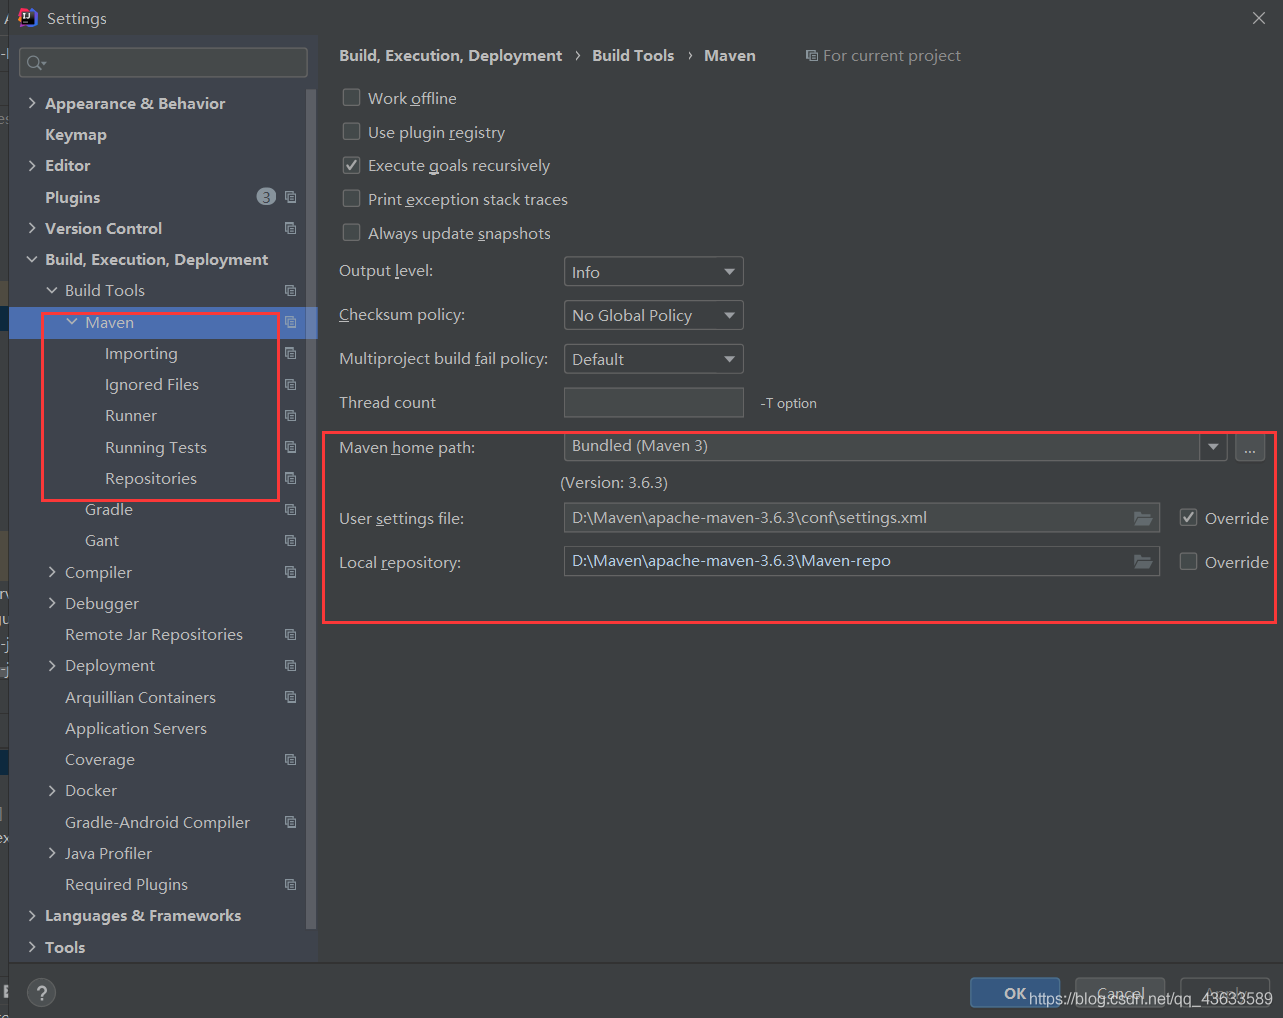This screenshot has width=1283, height=1018.
Task: Click the folder icon in Local repository field
Action: tap(1143, 562)
